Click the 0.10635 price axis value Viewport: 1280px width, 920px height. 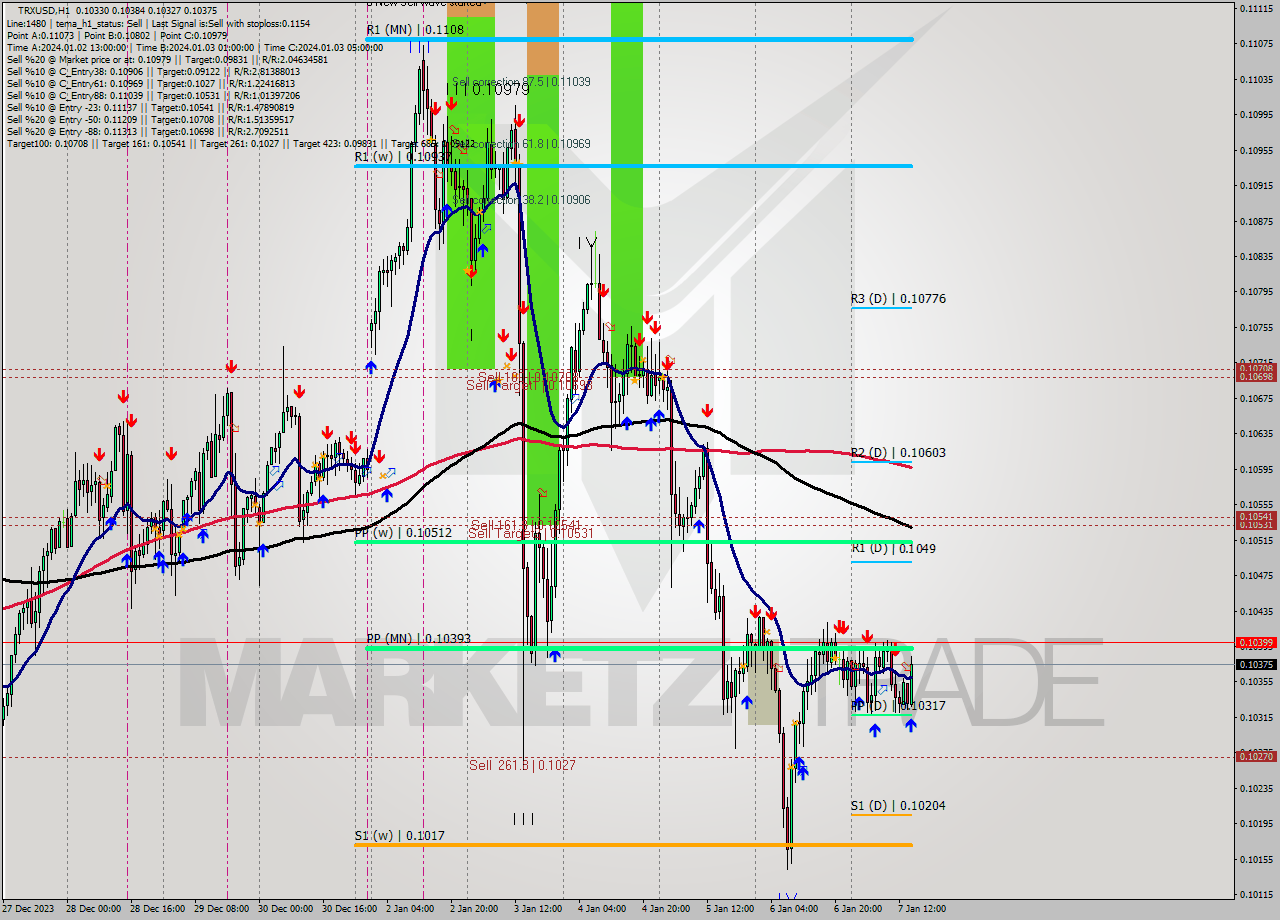click(1255, 434)
